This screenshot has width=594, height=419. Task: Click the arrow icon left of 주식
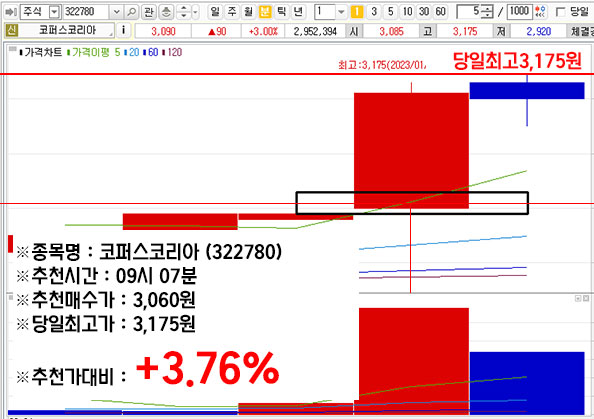(11, 12)
